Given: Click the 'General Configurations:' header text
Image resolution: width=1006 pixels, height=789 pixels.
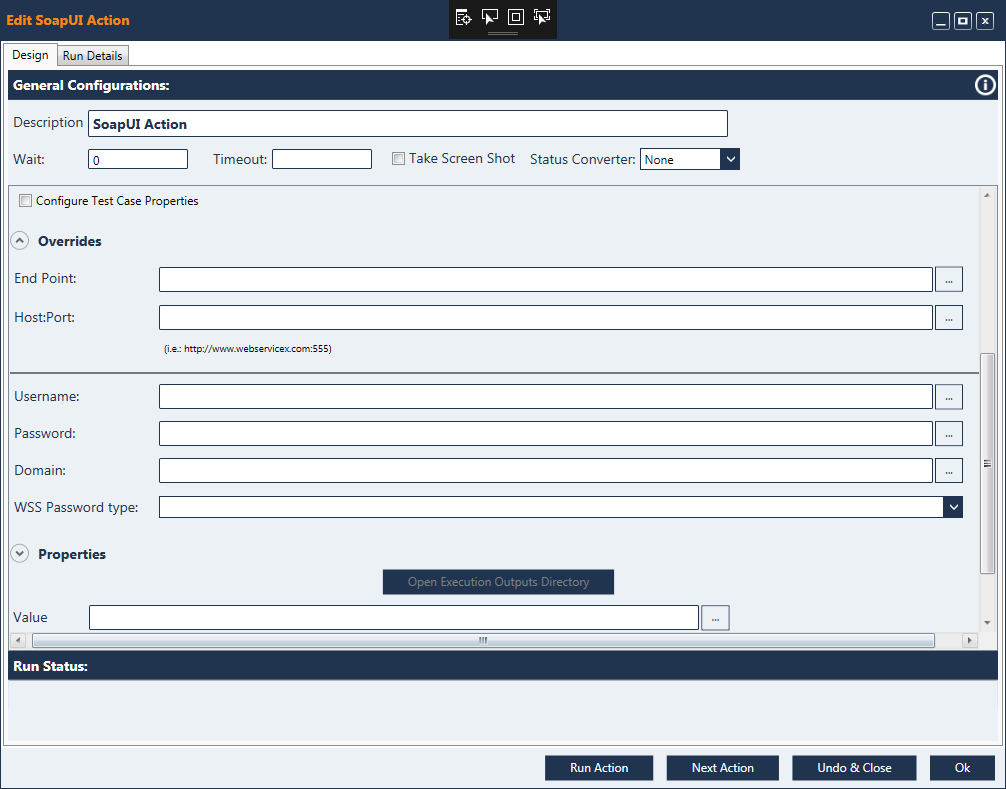Looking at the screenshot, I should [x=91, y=85].
